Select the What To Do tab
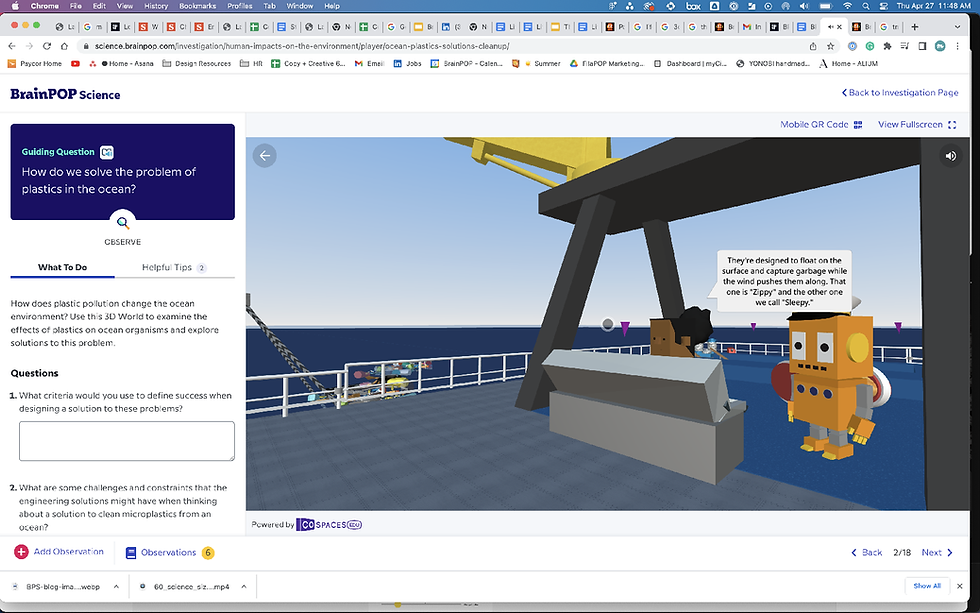 point(62,267)
